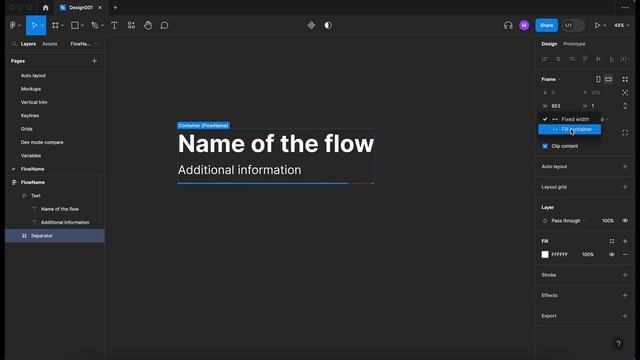Toggle the Dev Mode switch
This screenshot has width=640, height=360.
[x=573, y=25]
